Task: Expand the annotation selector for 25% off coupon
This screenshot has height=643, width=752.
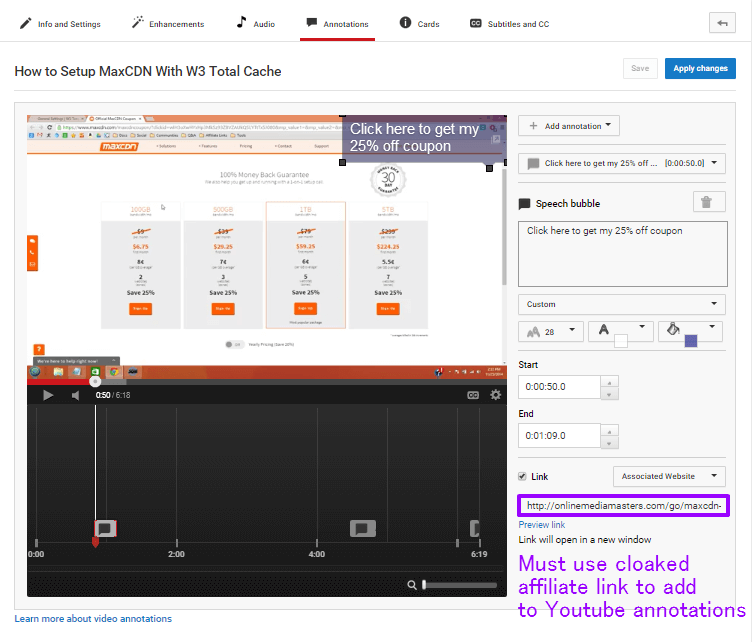Action: click(622, 163)
